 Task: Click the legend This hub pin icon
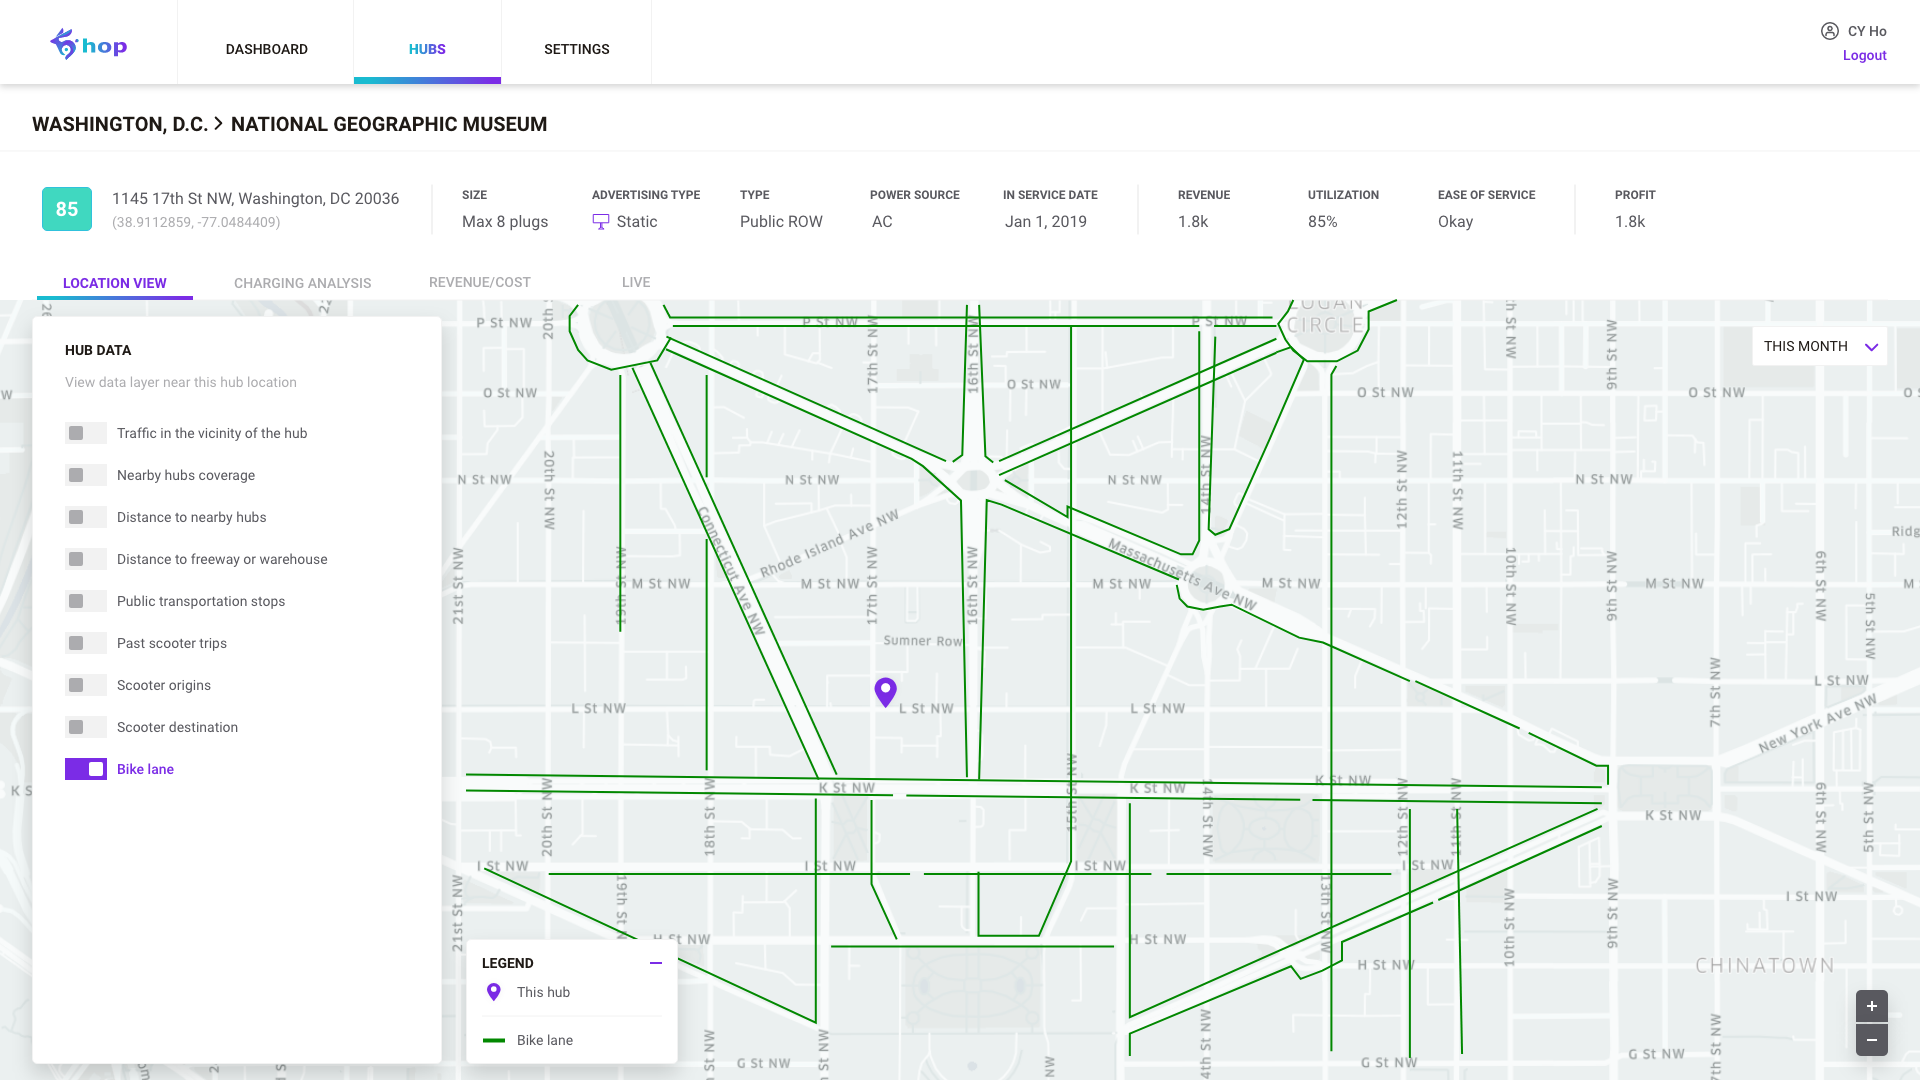[x=493, y=992]
